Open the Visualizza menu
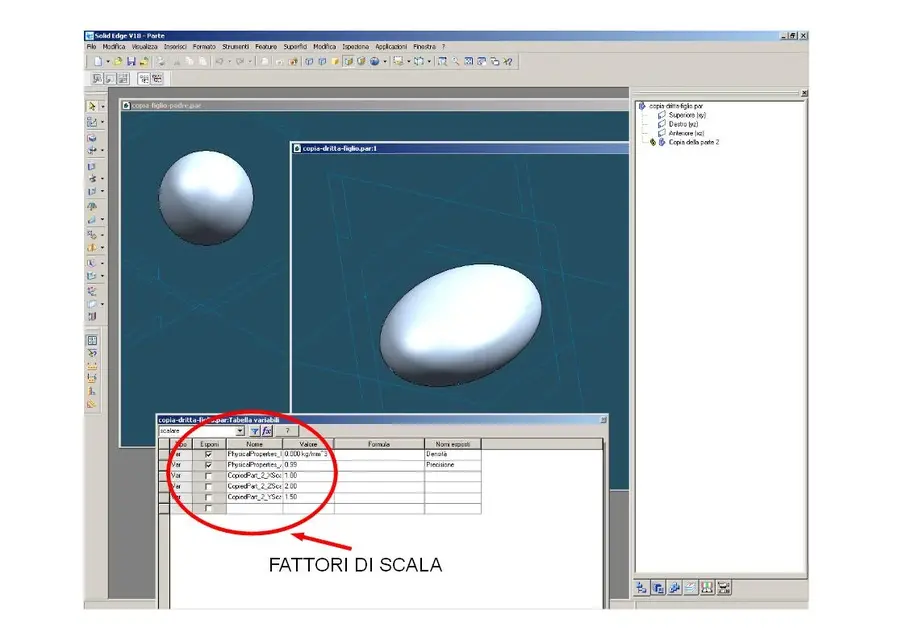 pos(144,47)
